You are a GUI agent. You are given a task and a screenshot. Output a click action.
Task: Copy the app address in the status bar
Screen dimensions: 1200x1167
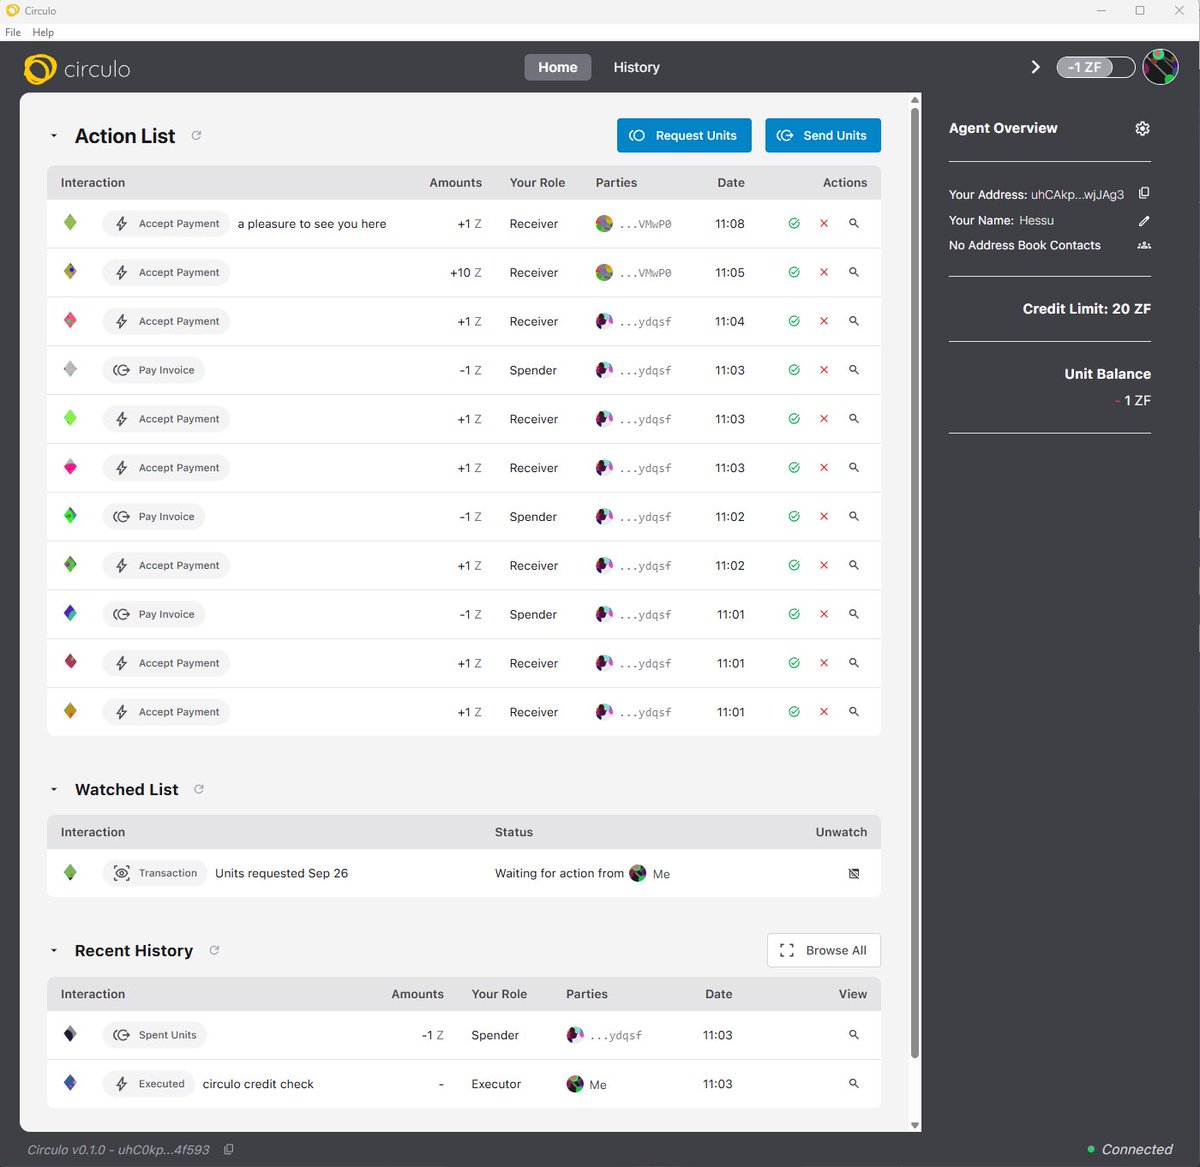(x=228, y=1149)
